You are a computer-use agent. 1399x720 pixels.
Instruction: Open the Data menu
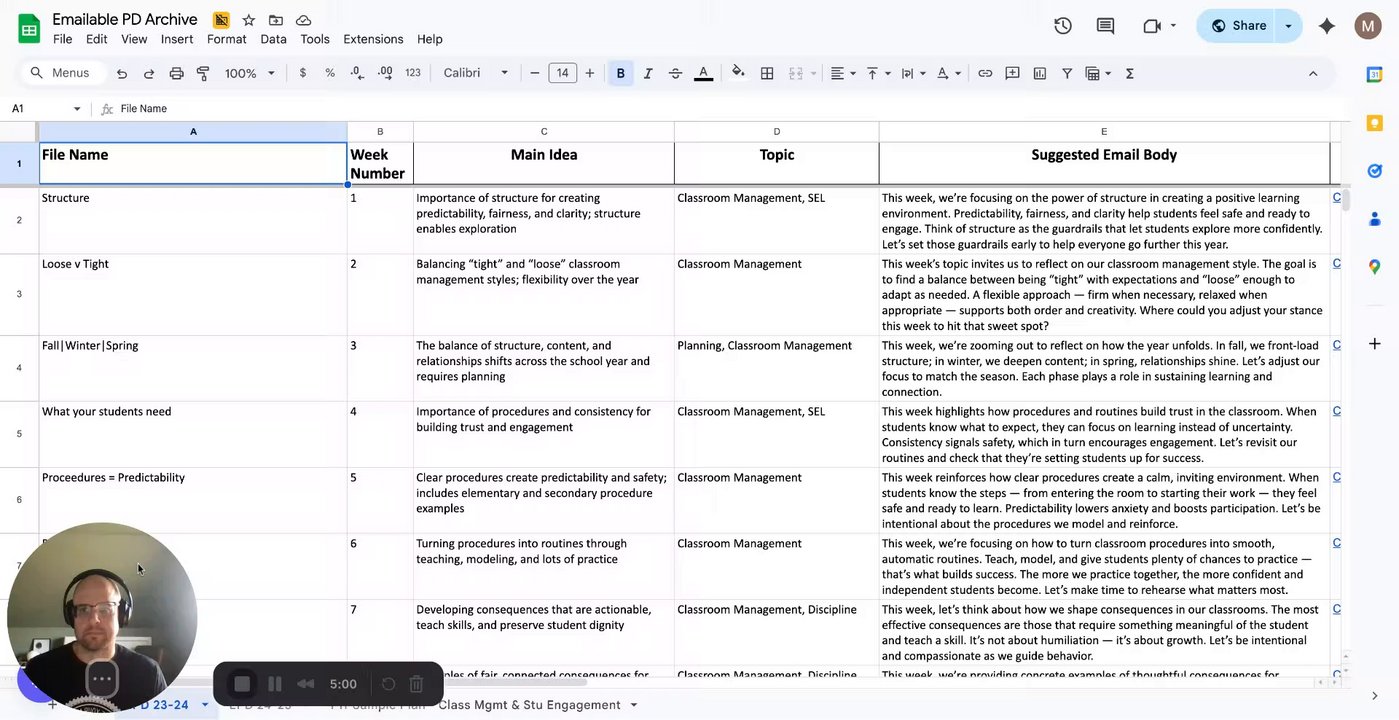[273, 39]
